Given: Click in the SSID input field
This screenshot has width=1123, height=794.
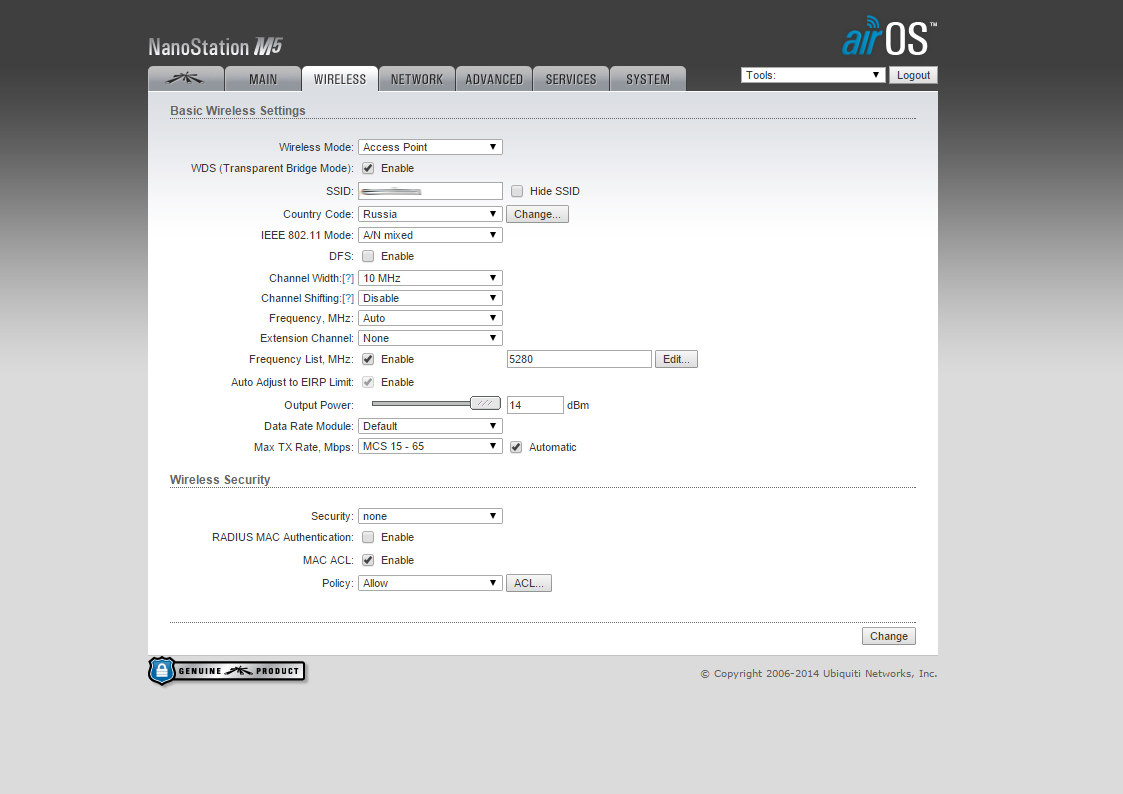Looking at the screenshot, I should pos(430,191).
